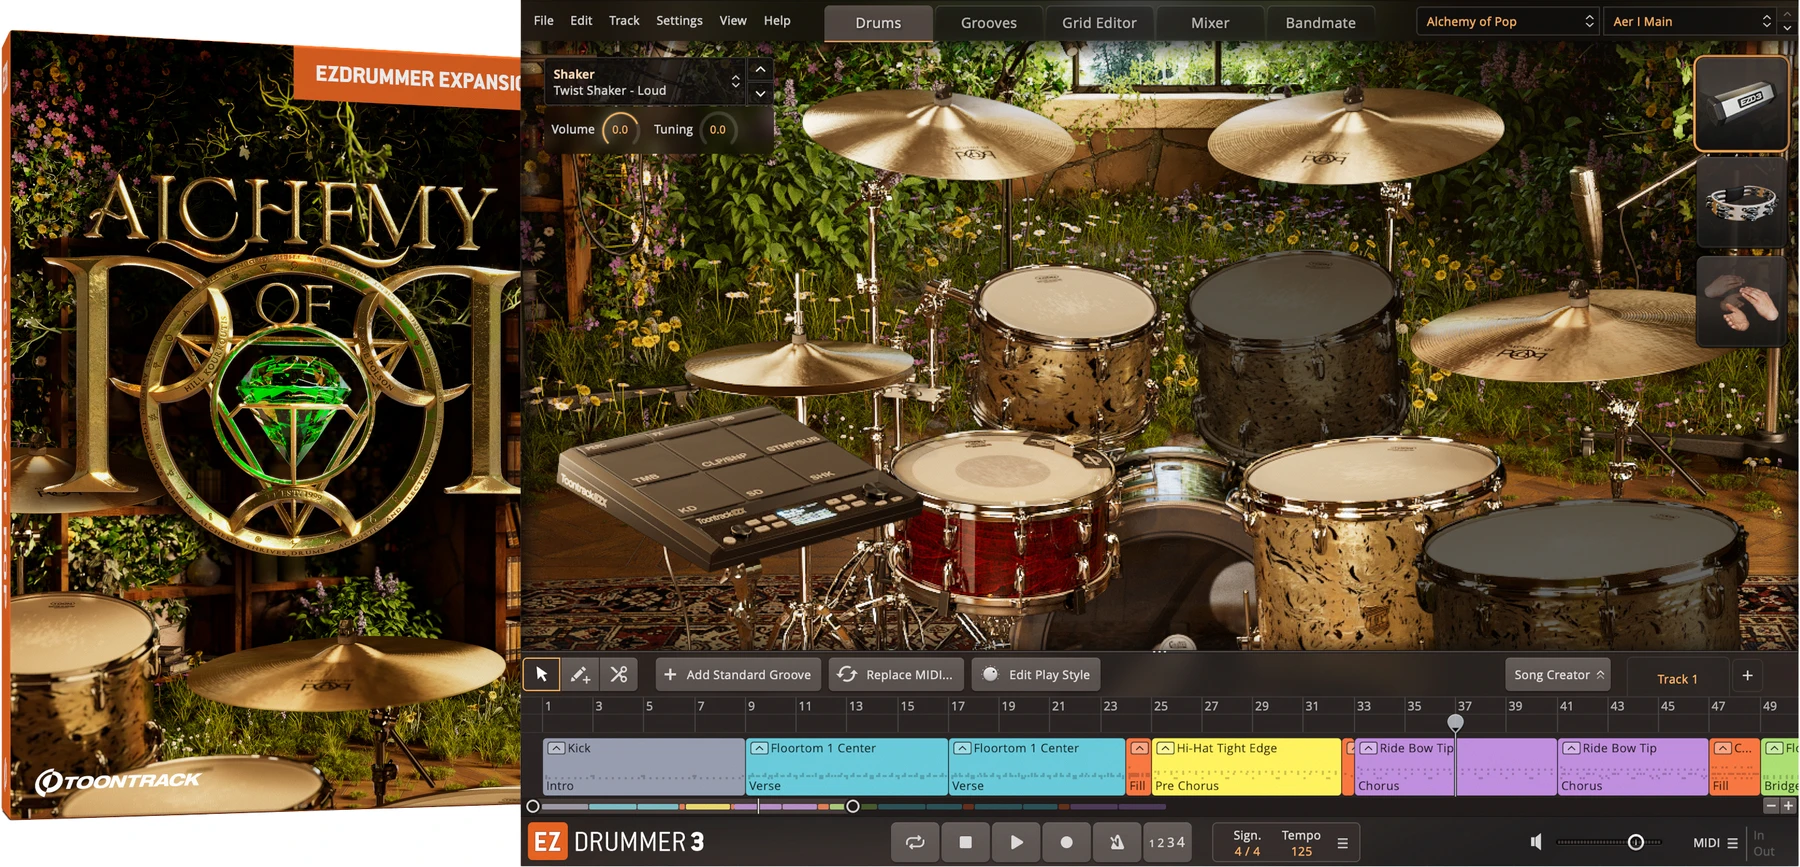Open the File menu

(x=544, y=20)
